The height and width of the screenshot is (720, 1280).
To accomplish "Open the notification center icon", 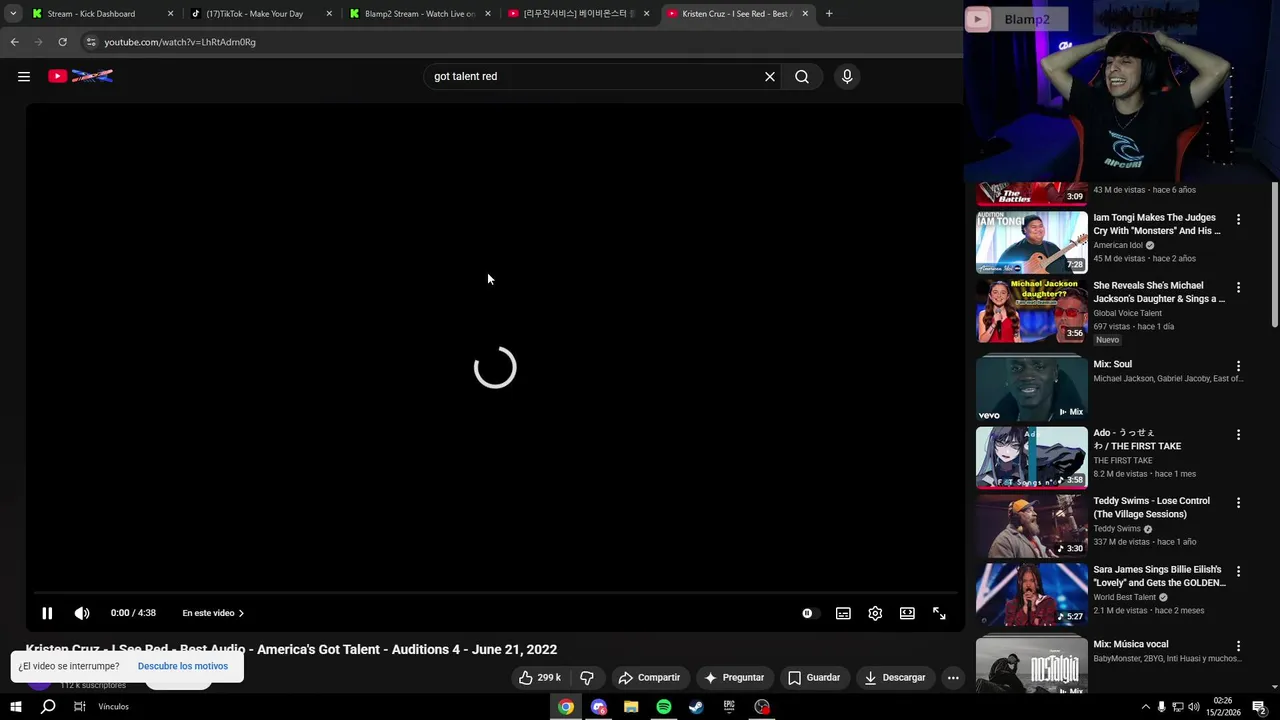I will 1259,707.
